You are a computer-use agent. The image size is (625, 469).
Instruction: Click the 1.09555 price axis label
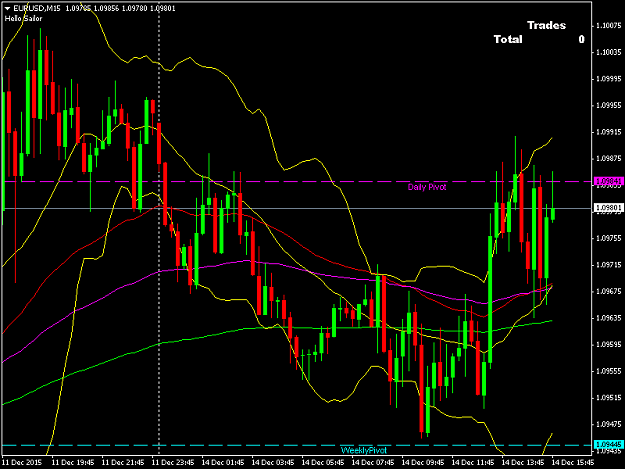pos(609,371)
